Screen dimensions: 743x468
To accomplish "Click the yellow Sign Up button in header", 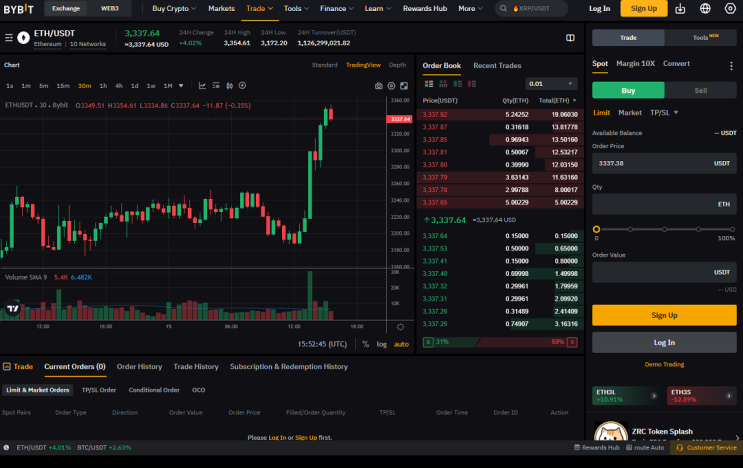I will click(643, 9).
